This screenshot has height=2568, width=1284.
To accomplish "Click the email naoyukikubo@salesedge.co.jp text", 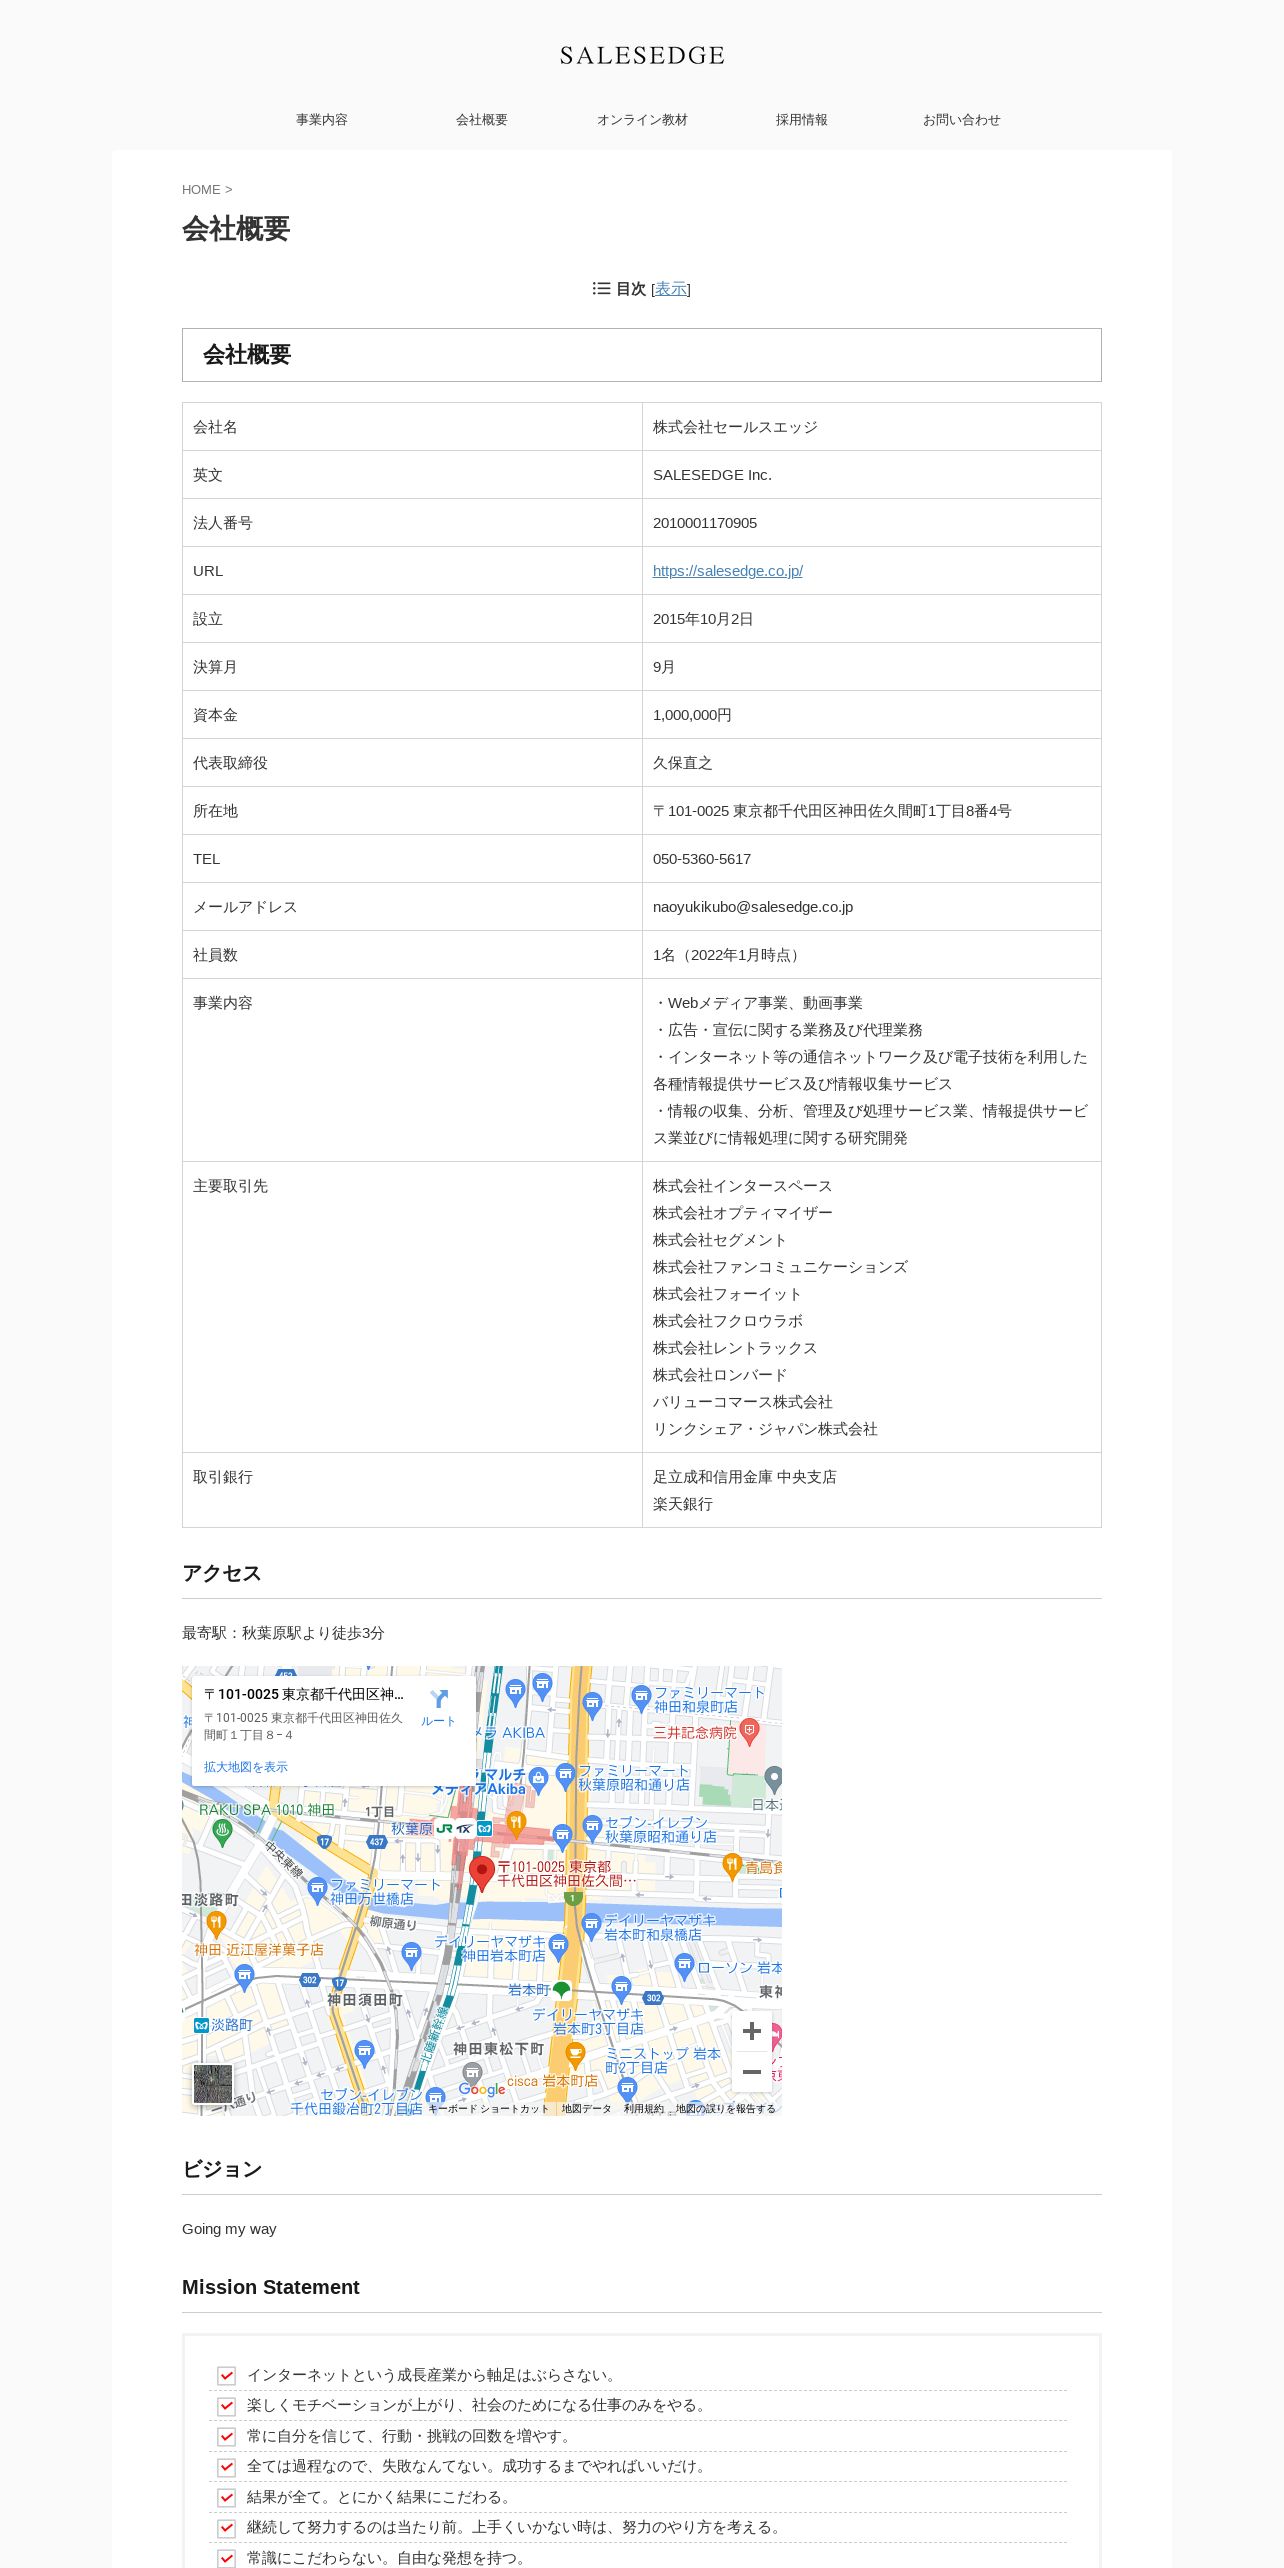I will point(753,907).
